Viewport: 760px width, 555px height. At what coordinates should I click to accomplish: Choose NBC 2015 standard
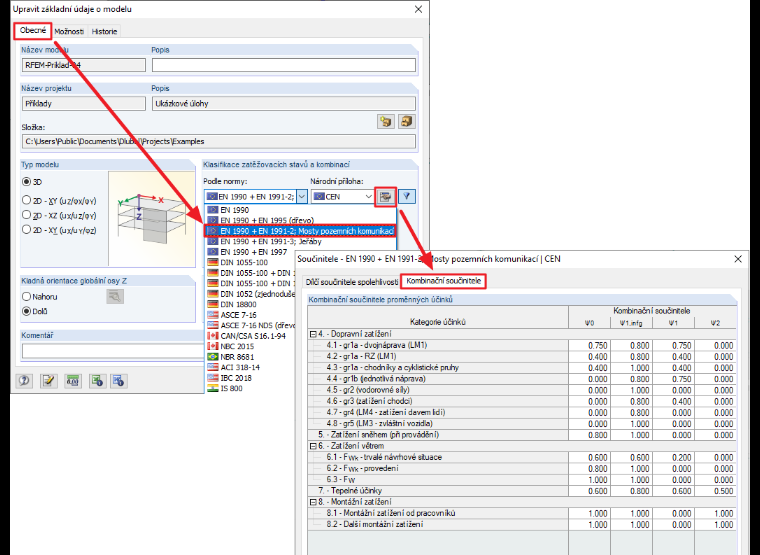(251, 347)
